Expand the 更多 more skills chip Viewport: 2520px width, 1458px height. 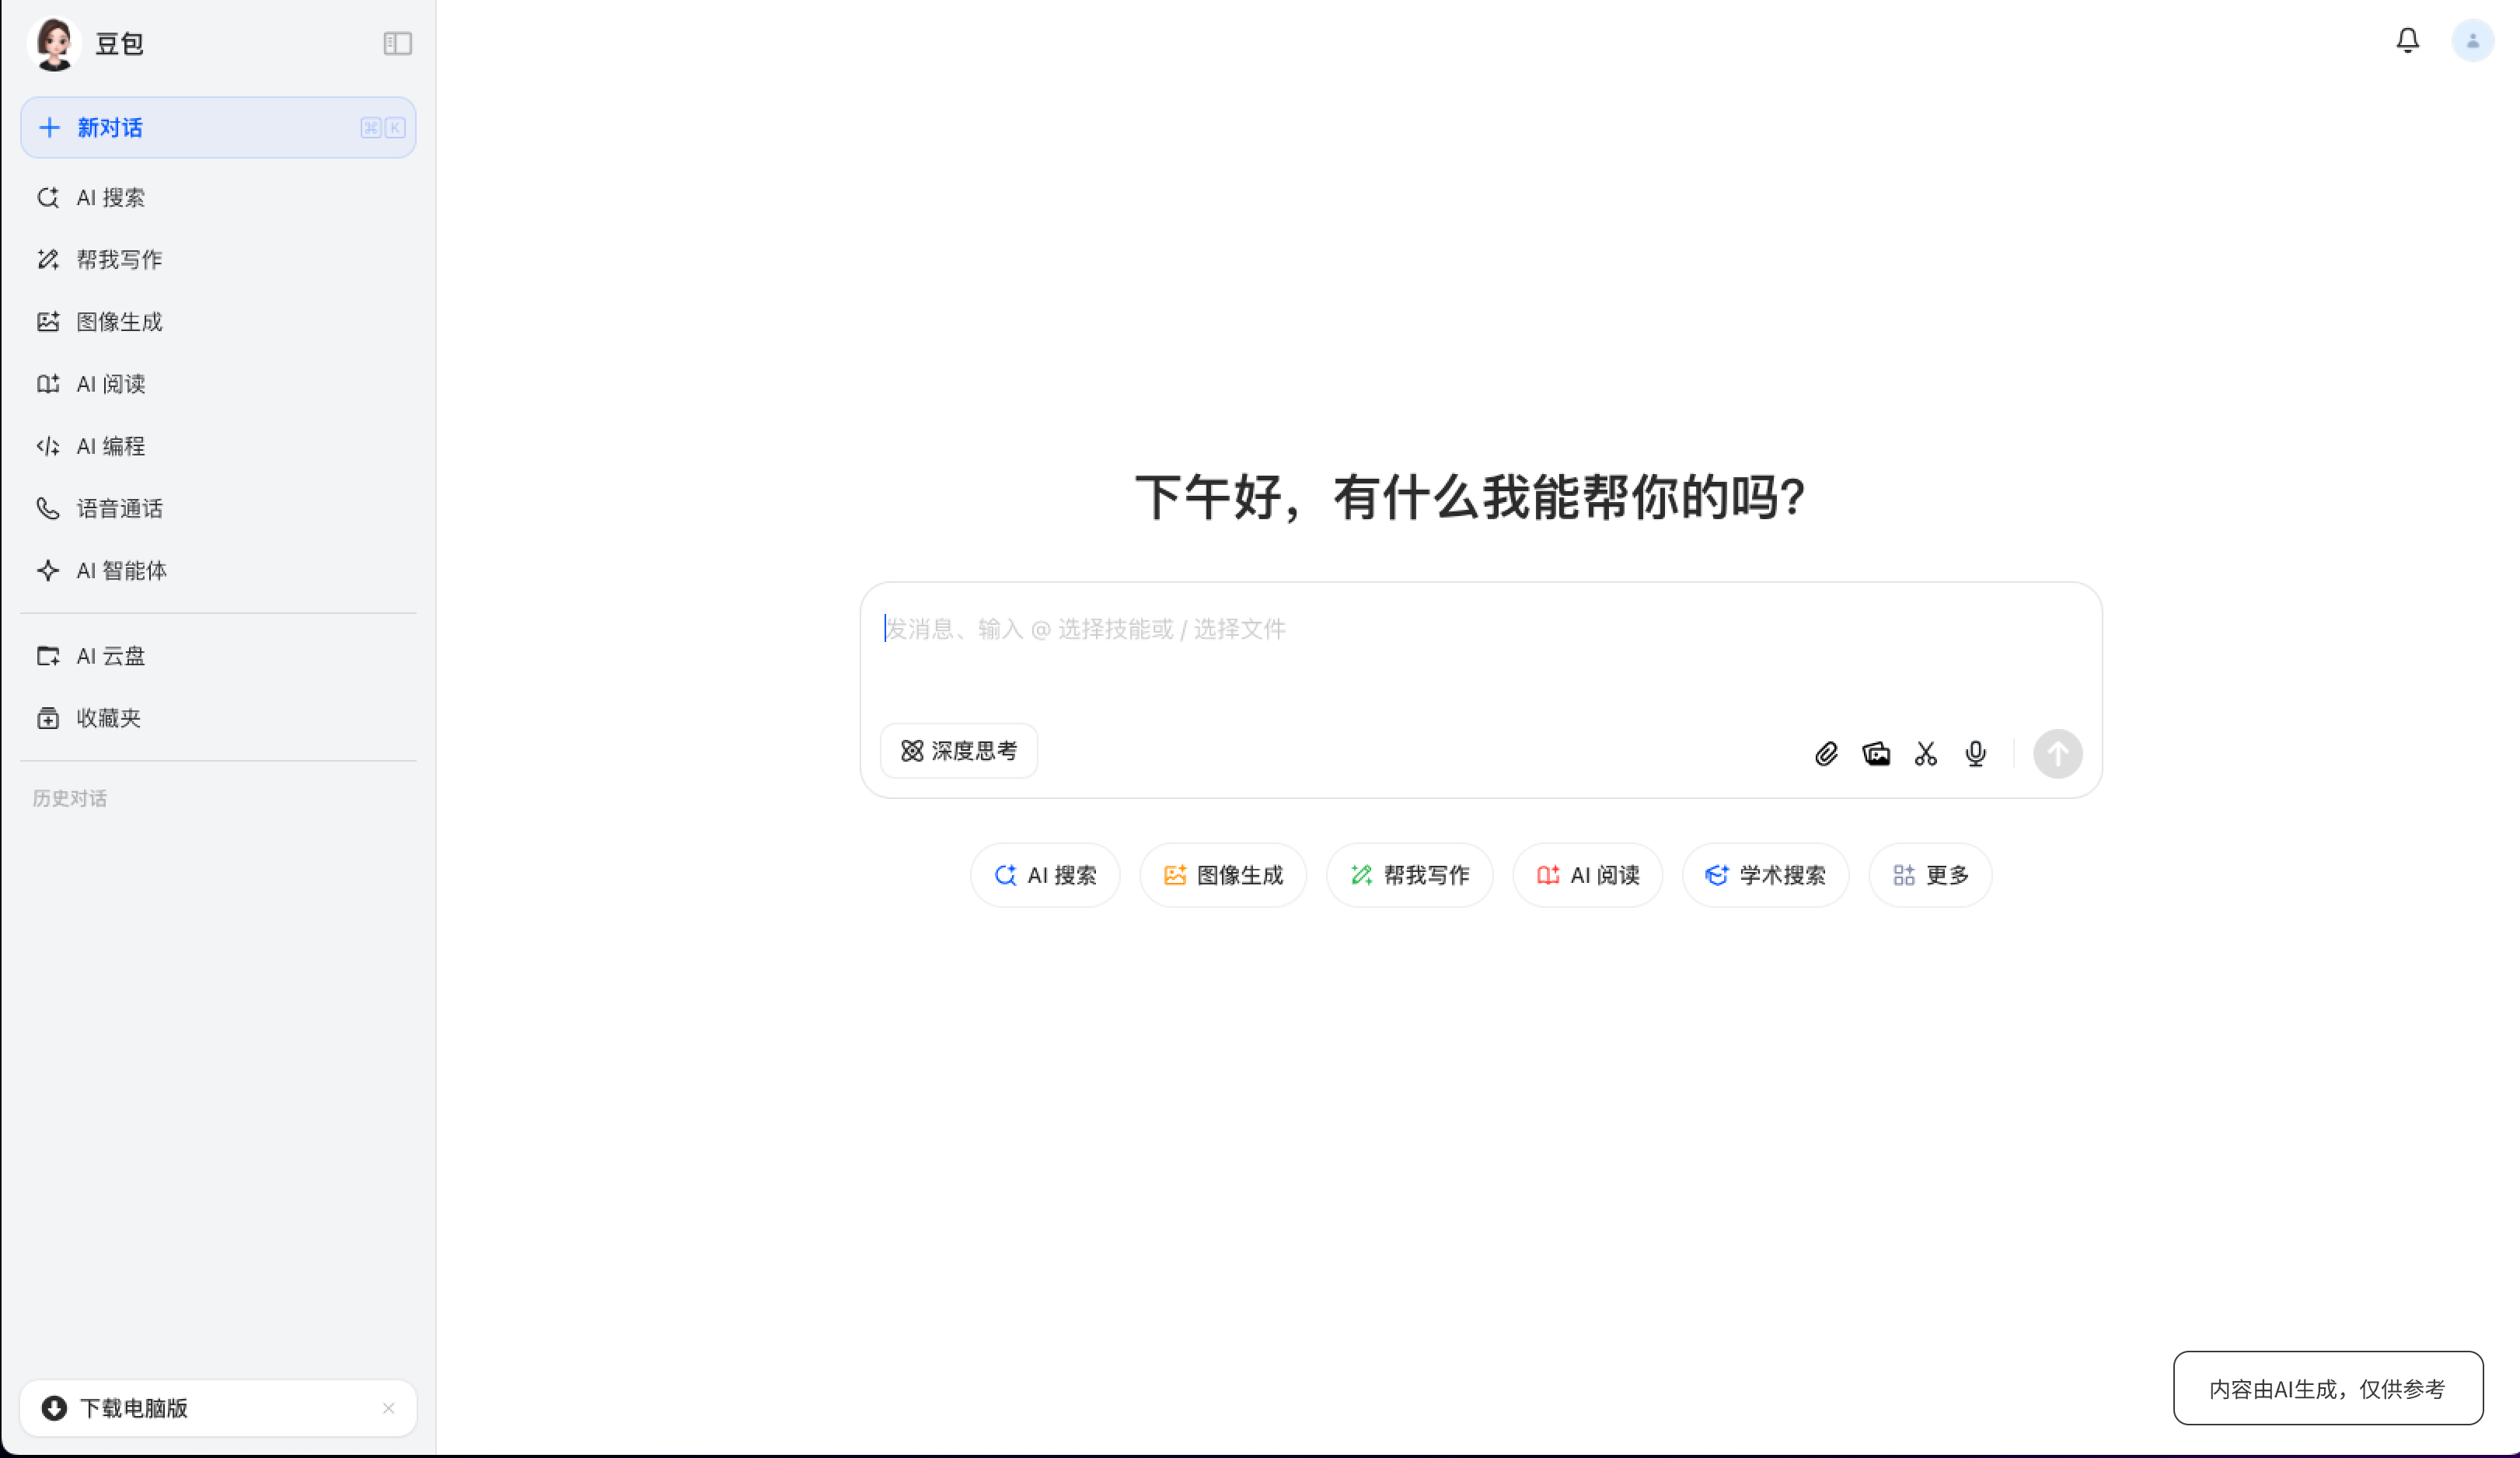(x=1929, y=875)
